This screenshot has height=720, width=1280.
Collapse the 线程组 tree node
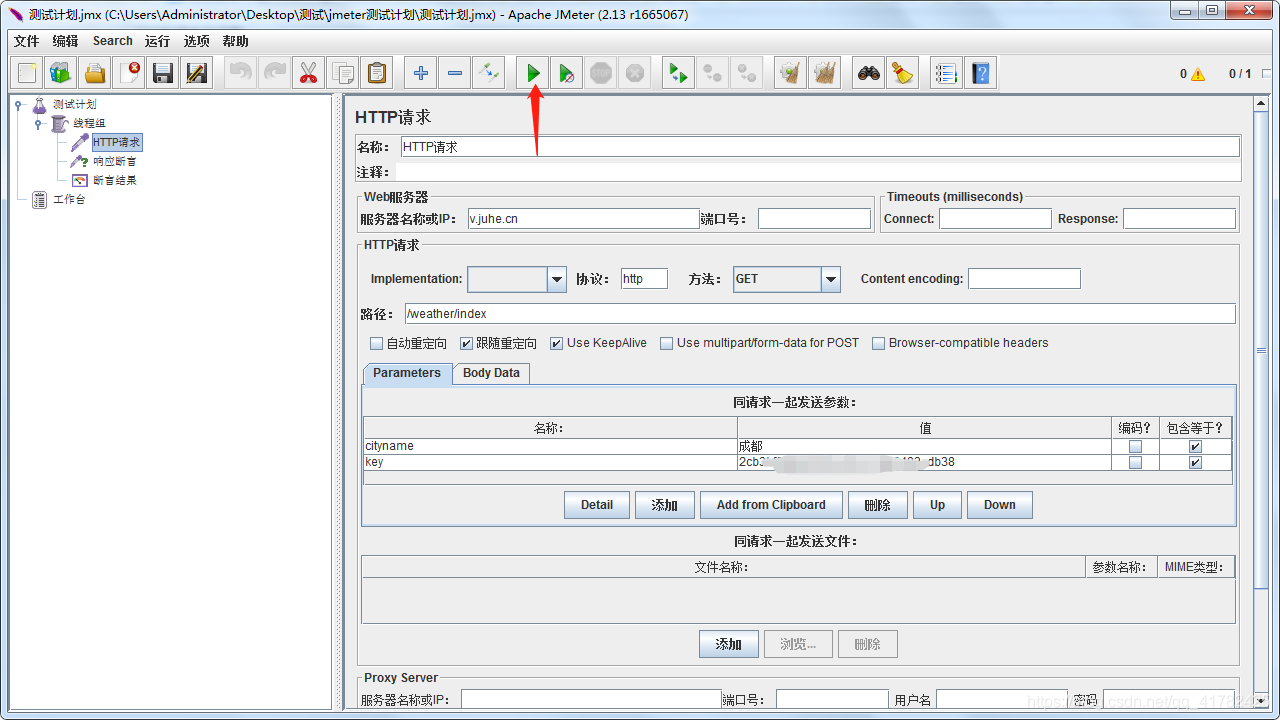click(x=38, y=123)
